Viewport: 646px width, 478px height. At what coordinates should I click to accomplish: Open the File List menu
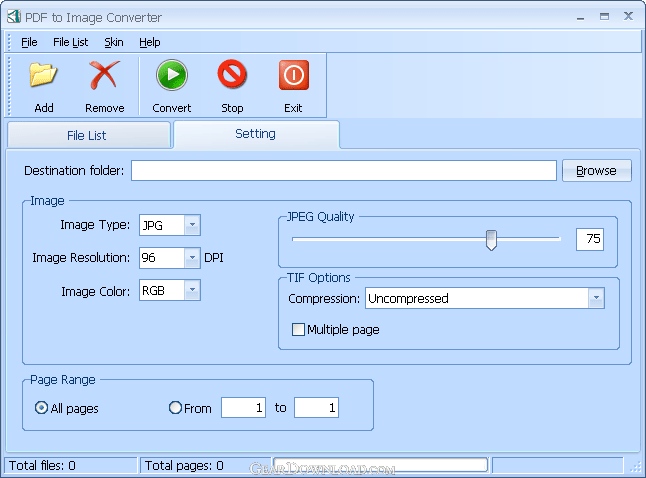click(70, 42)
